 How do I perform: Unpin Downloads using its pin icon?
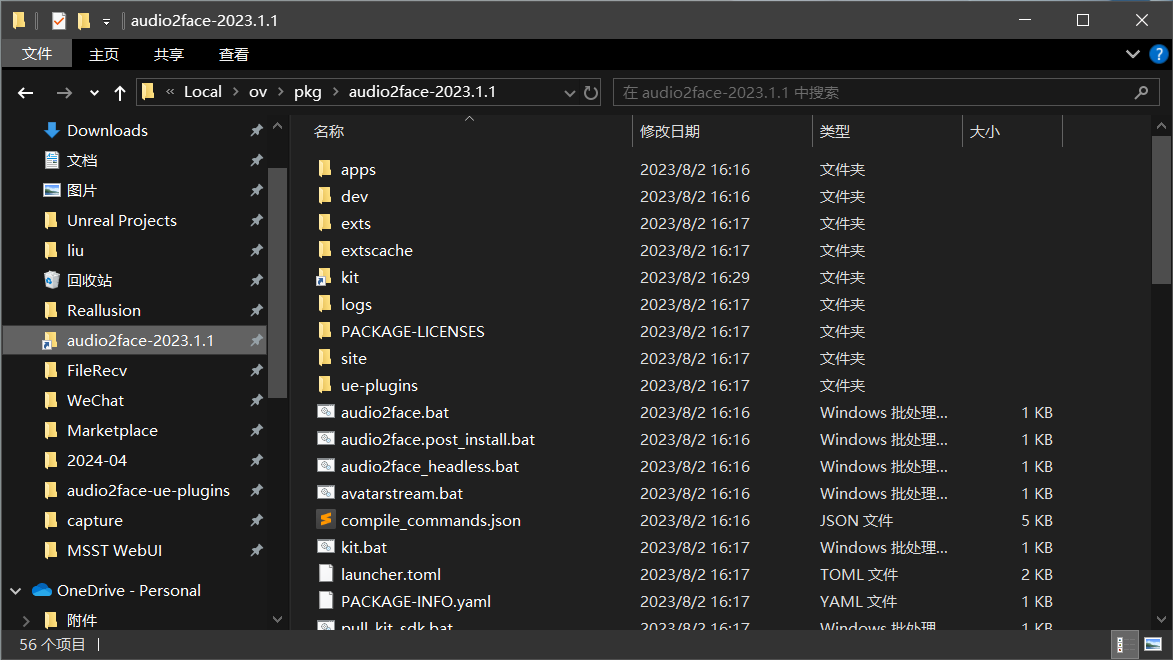click(256, 130)
